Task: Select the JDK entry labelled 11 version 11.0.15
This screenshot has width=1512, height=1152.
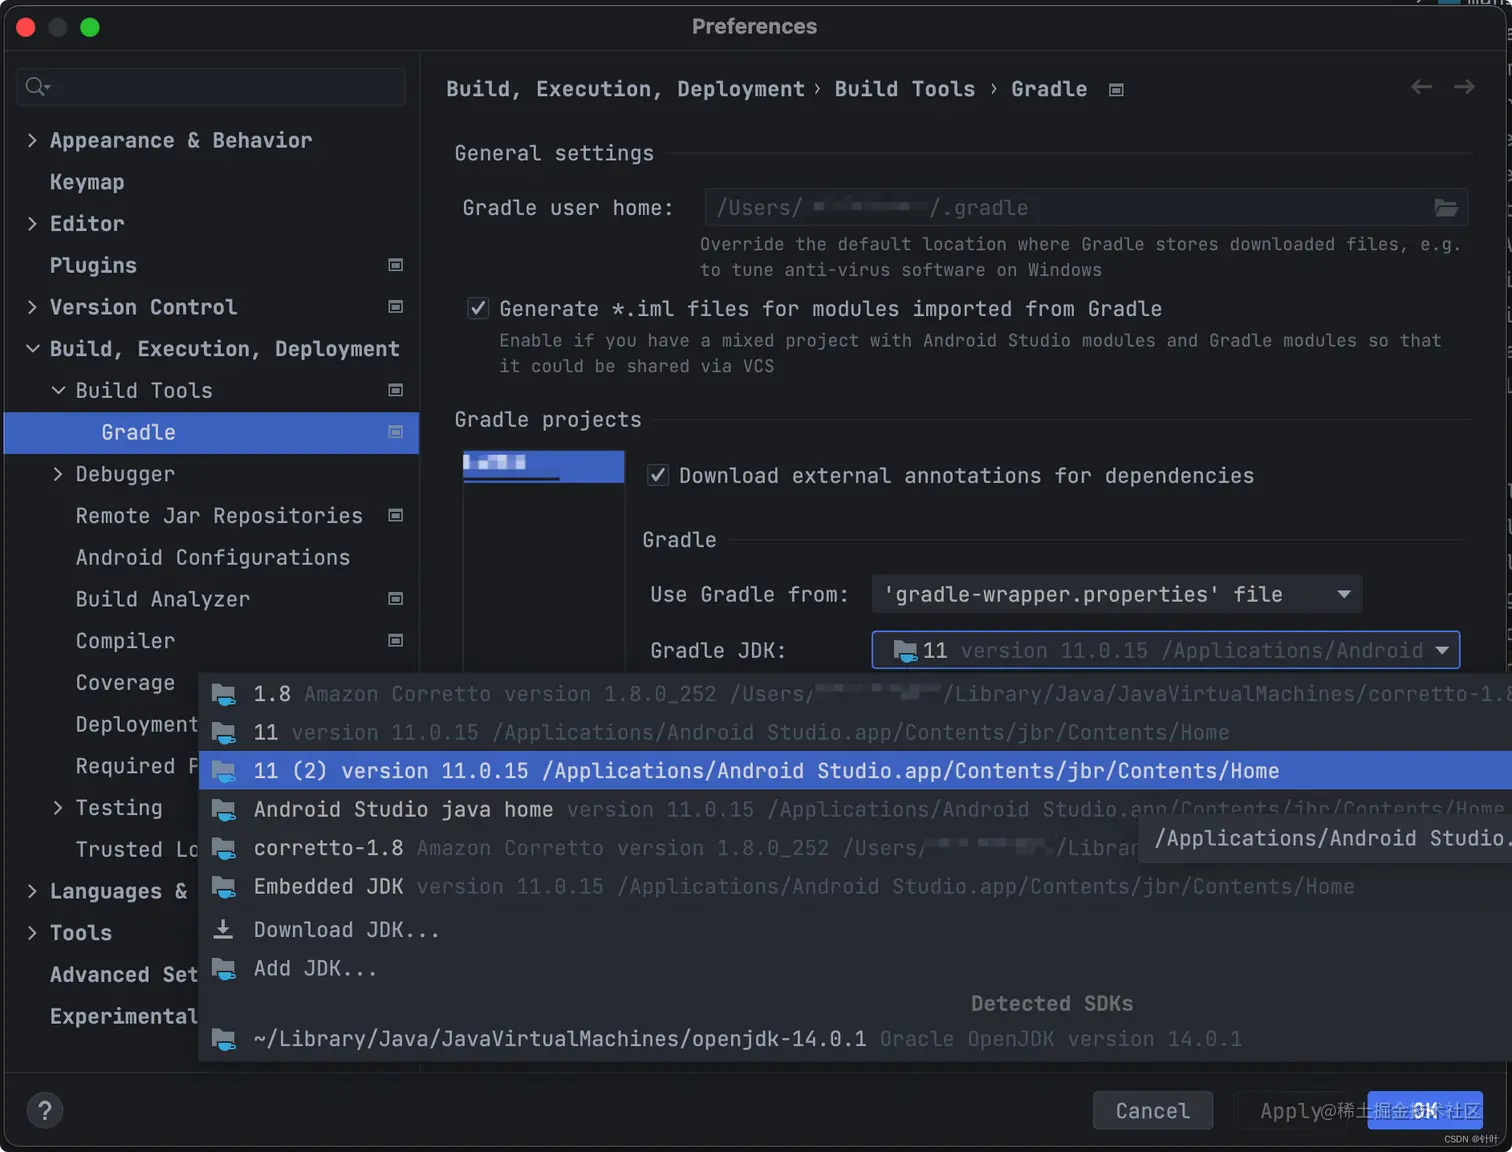Action: (855, 733)
